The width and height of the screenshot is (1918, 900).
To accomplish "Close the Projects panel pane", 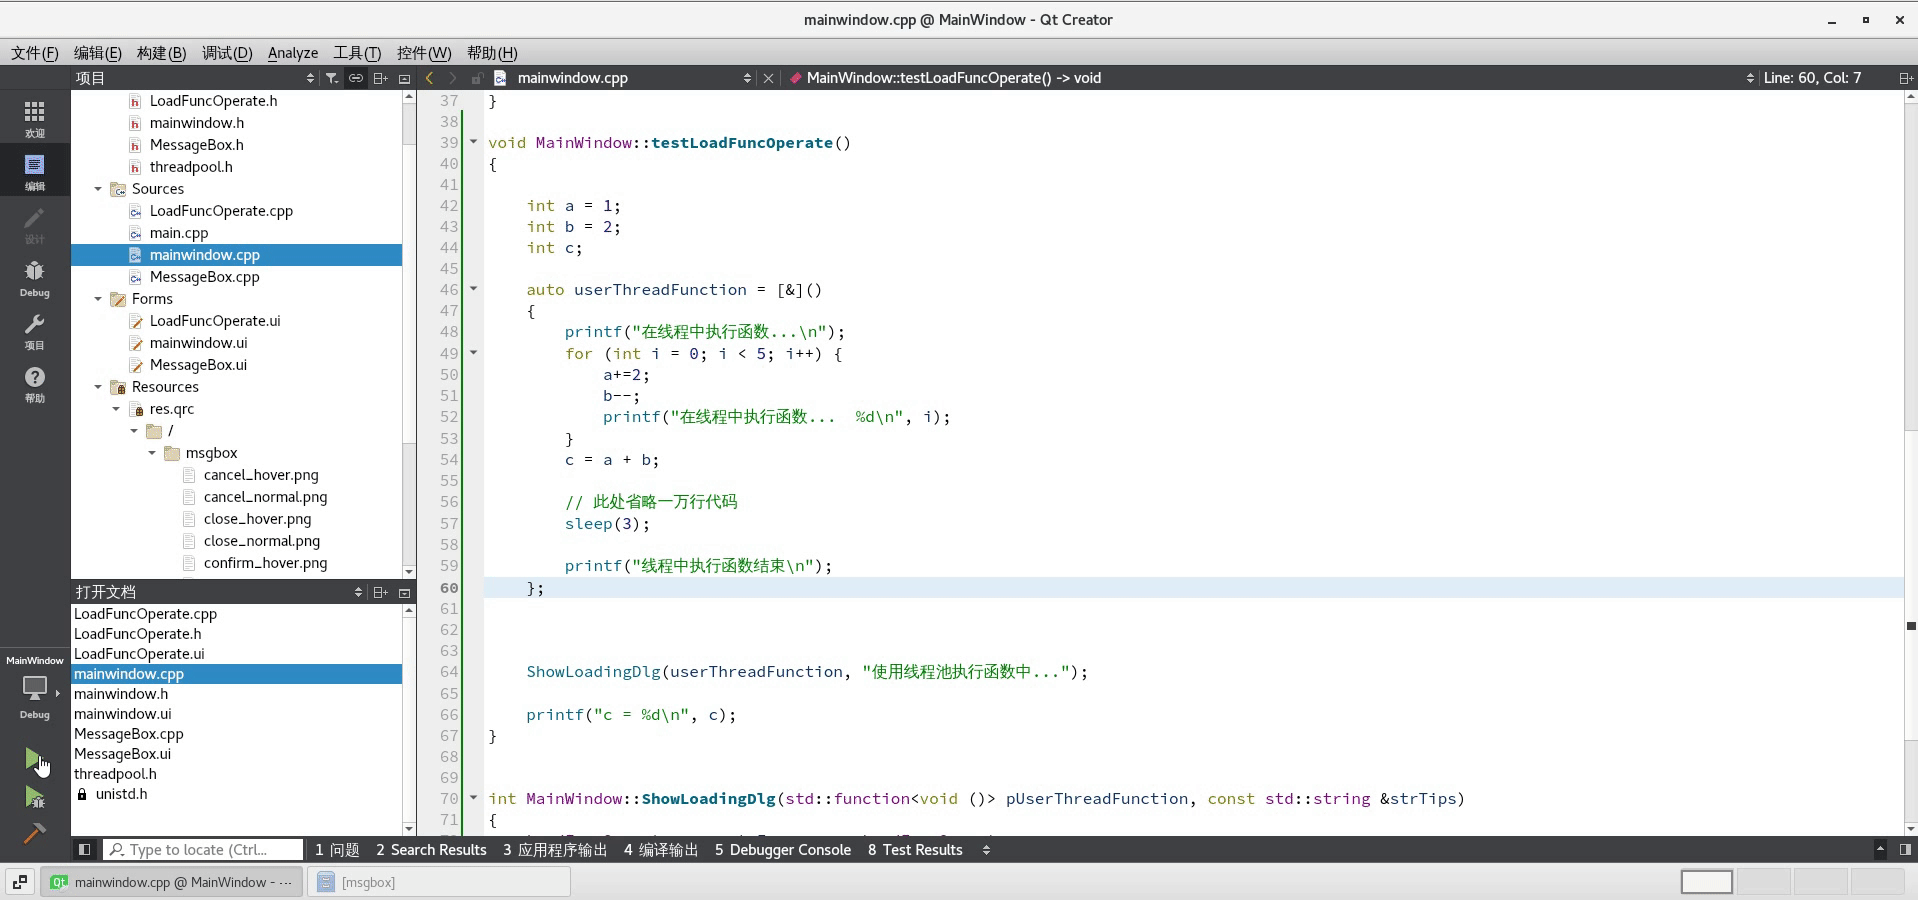I will 404,78.
